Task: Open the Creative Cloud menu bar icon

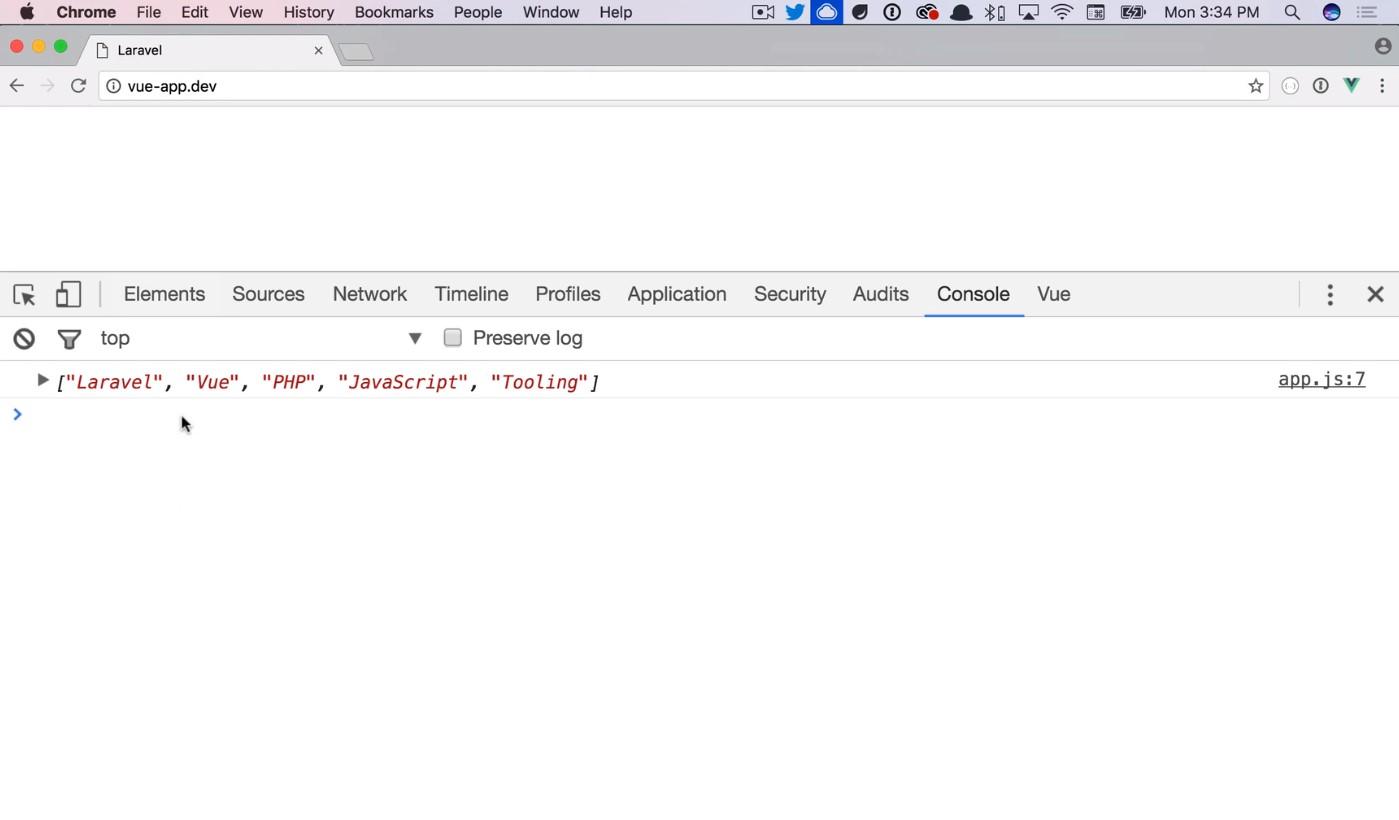Action: [x=927, y=12]
